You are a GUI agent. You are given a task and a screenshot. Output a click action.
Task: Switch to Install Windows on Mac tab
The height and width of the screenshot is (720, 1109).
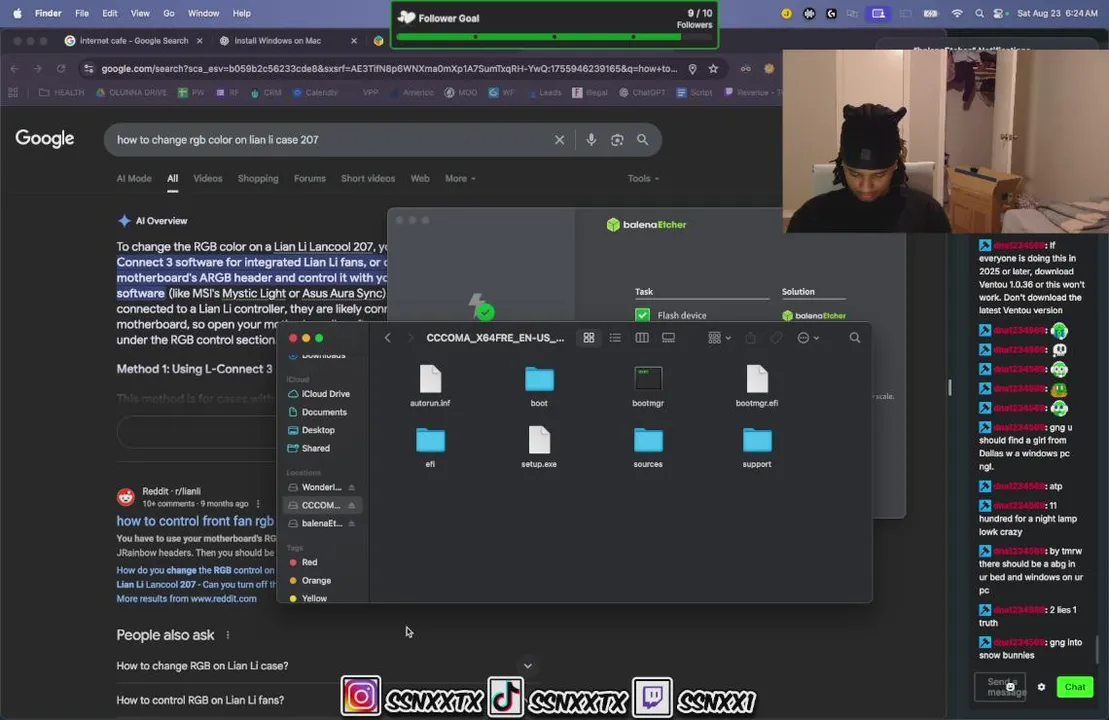289,41
